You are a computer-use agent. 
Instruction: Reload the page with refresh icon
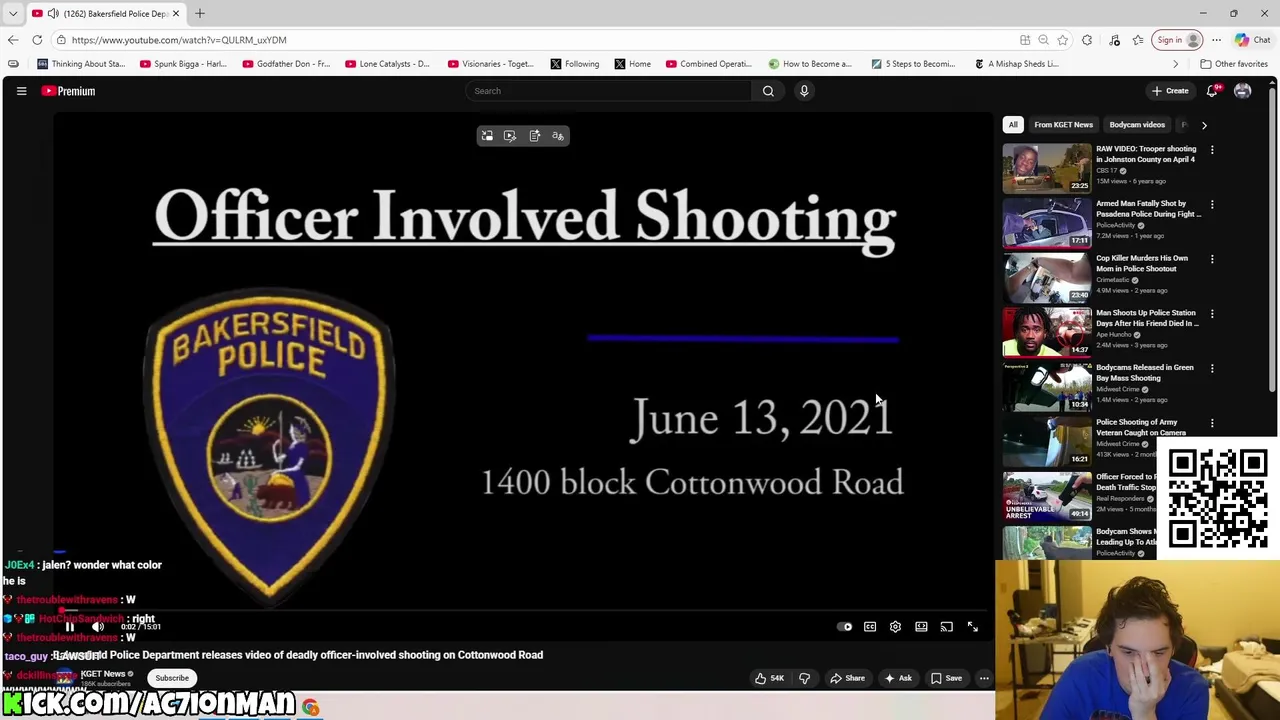pos(37,40)
